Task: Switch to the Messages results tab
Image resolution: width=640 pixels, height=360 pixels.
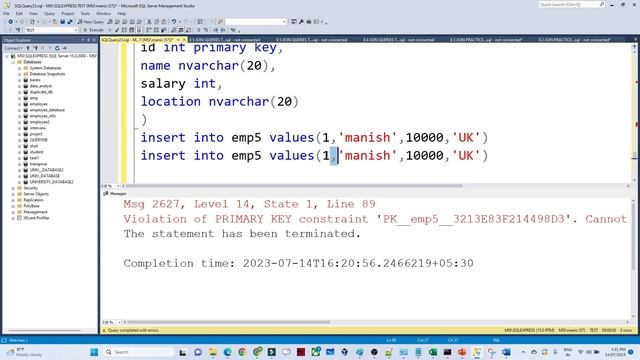Action: point(115,193)
